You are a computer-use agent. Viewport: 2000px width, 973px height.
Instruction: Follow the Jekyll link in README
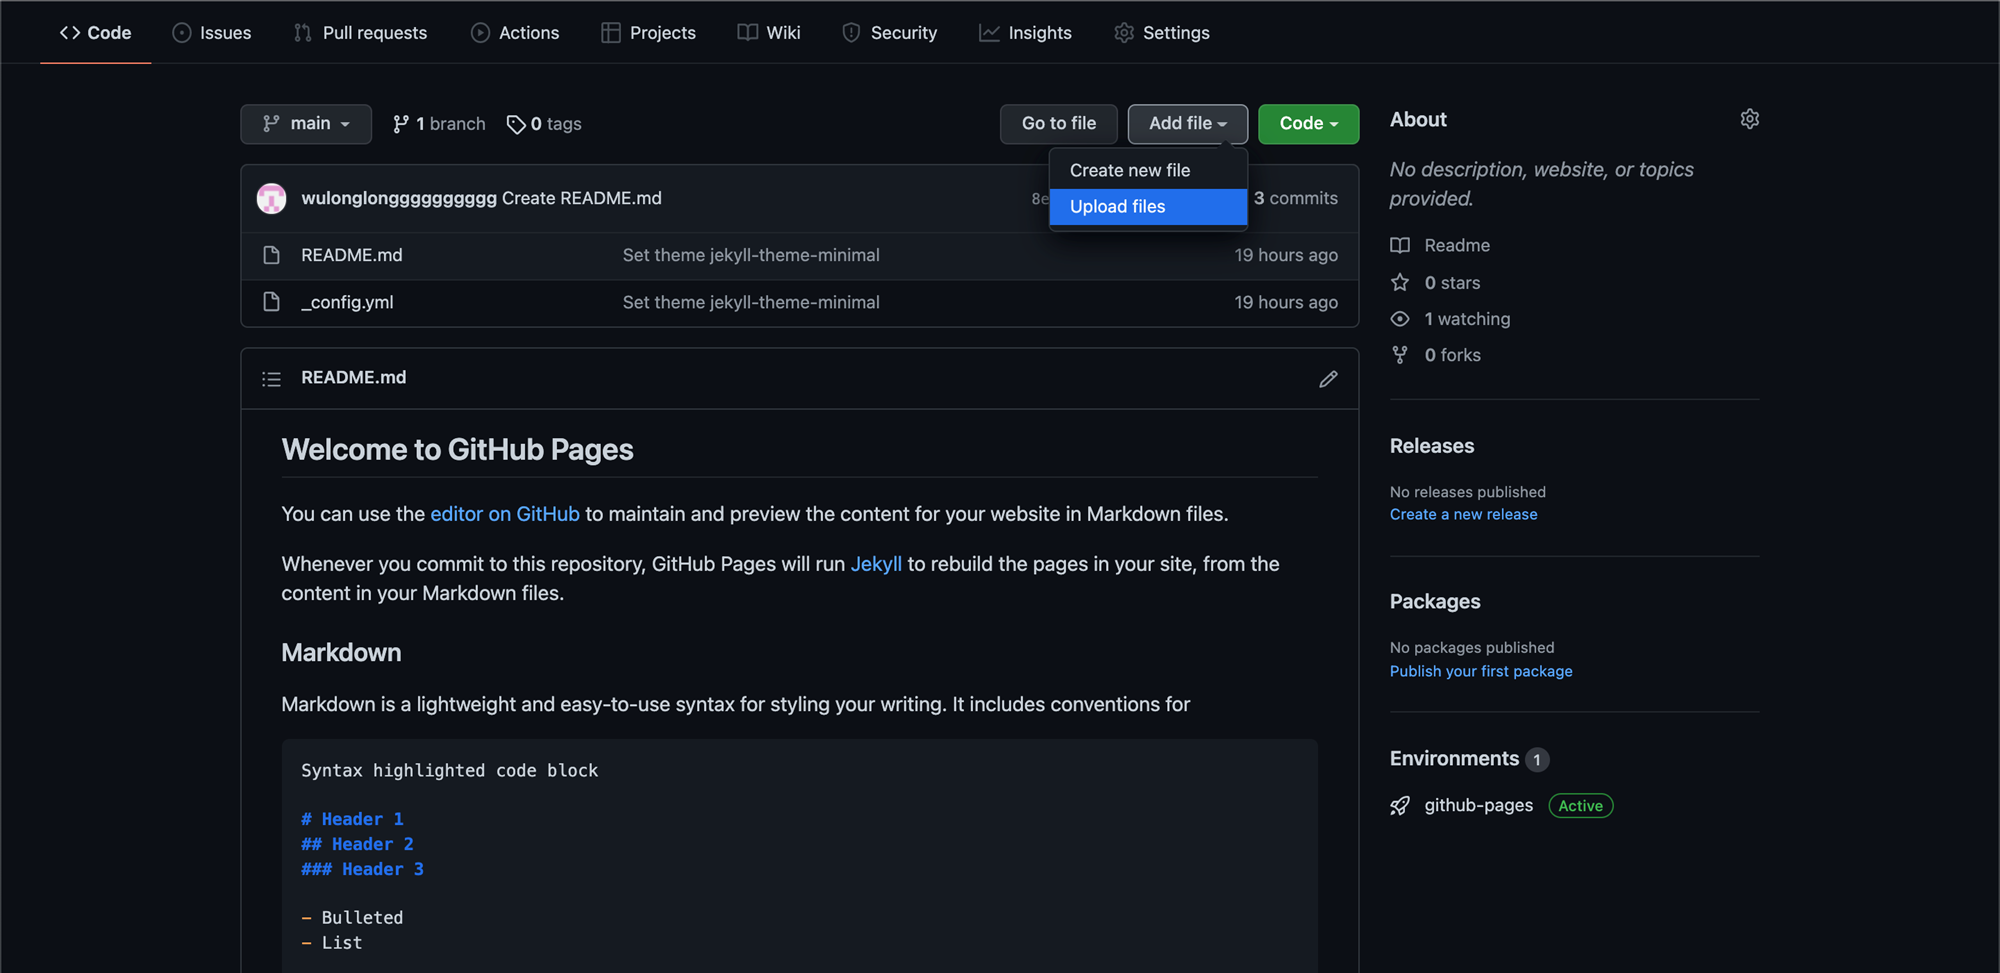[x=876, y=564]
